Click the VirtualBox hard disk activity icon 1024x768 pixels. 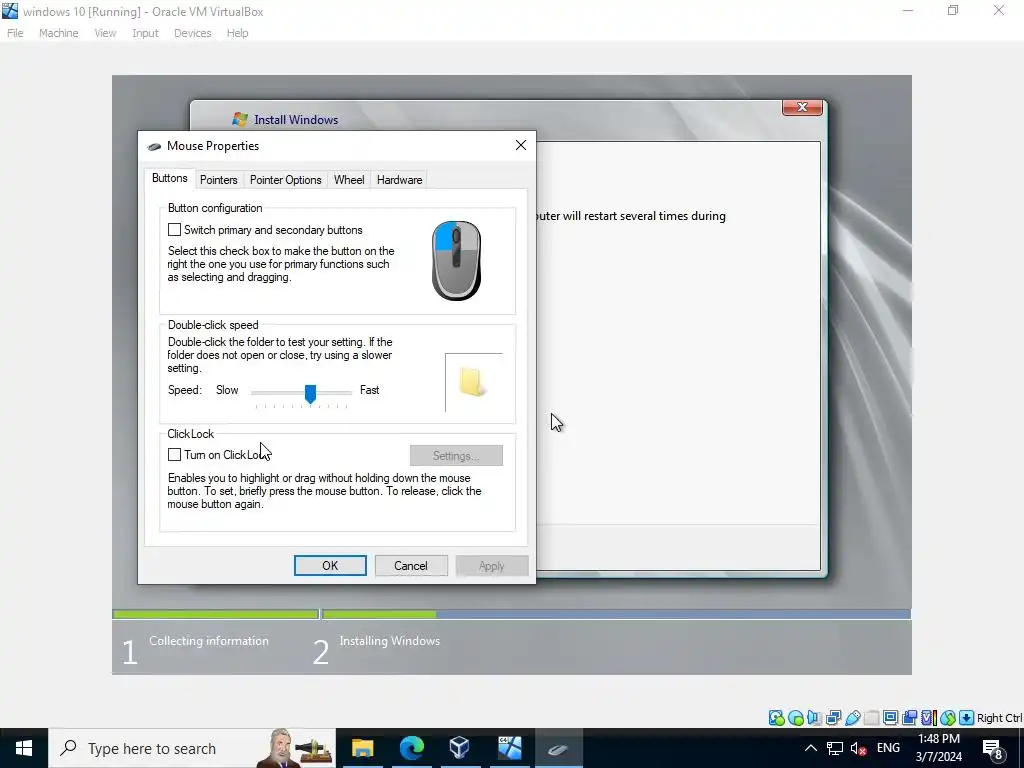[x=776, y=718]
